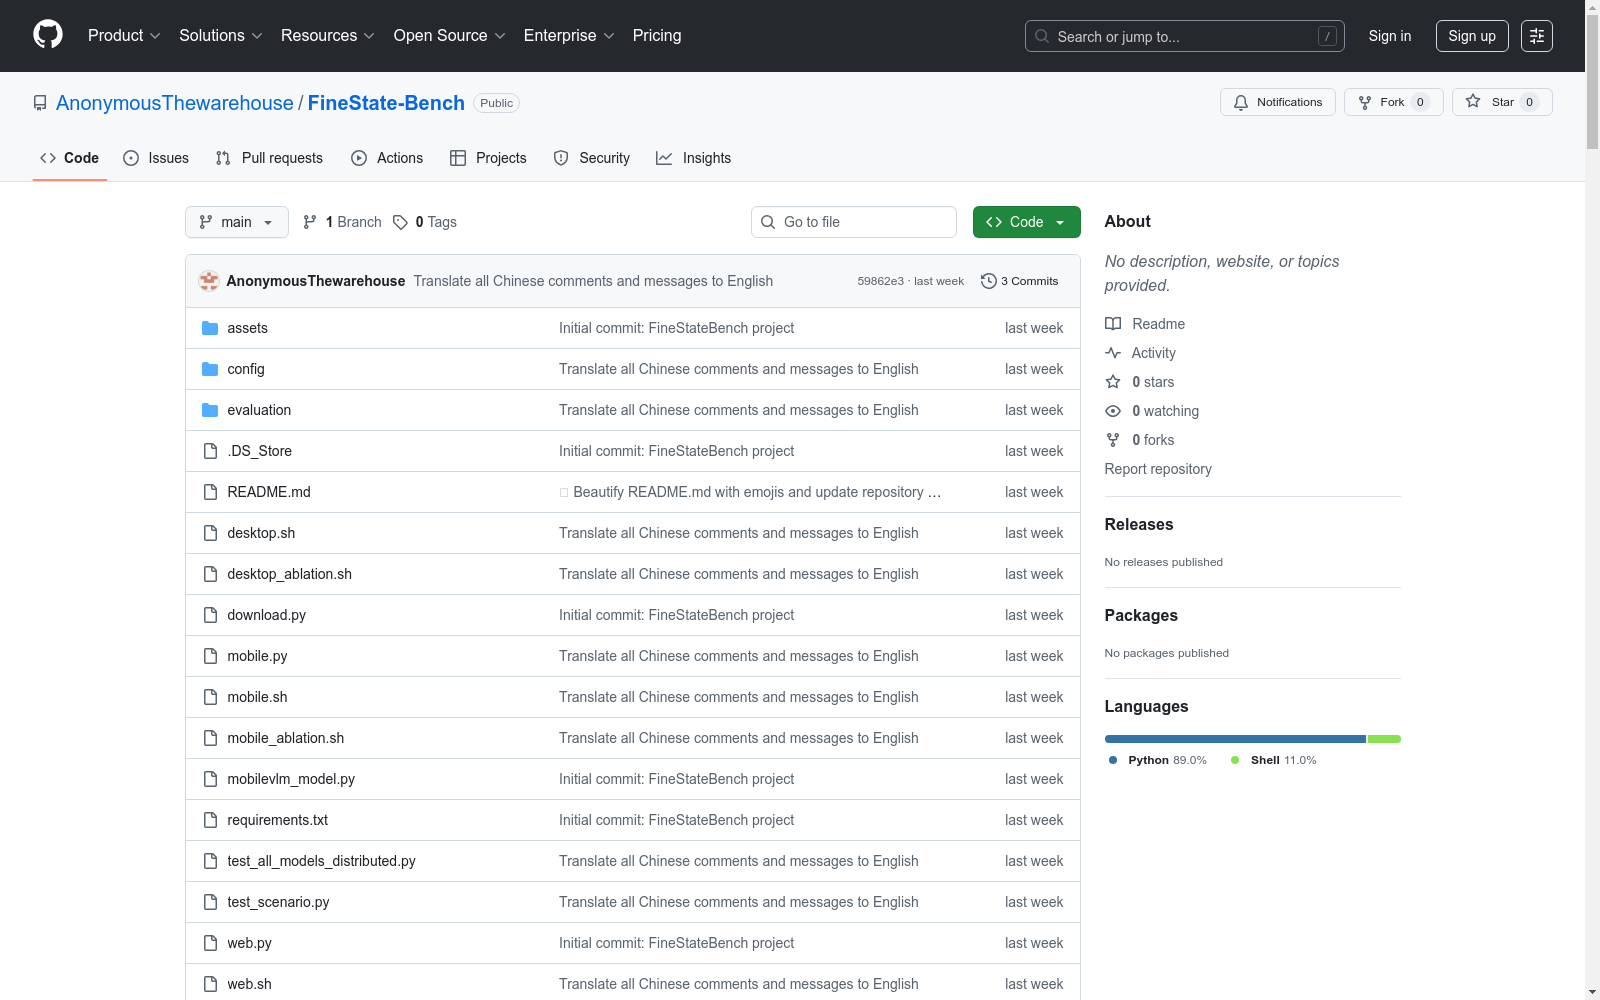Screen dimensions: 1600x1000
Task: Click the watching eye icon
Action: [1113, 411]
